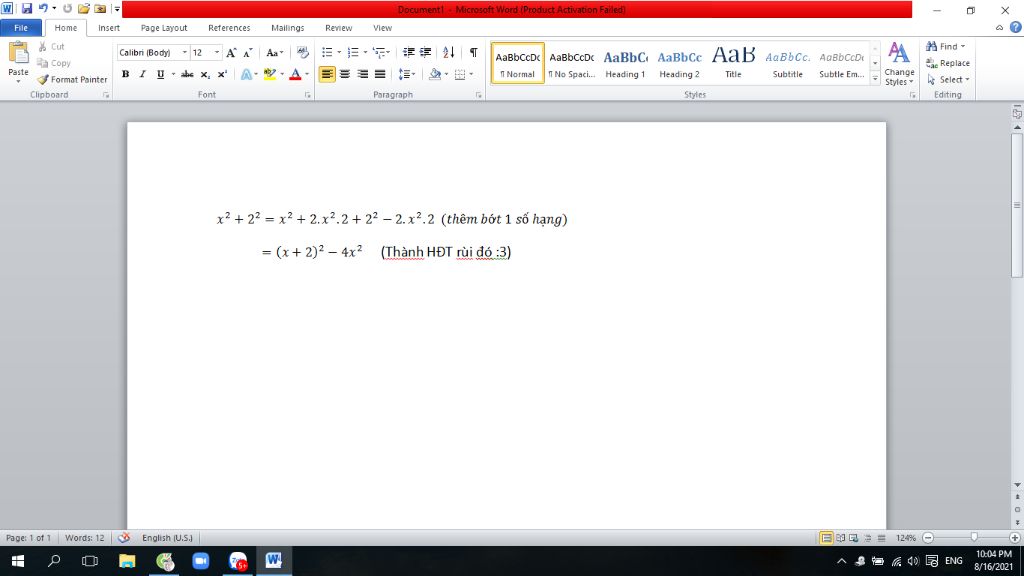The width and height of the screenshot is (1024, 576).
Task: Toggle Bold formatting
Action: point(125,74)
